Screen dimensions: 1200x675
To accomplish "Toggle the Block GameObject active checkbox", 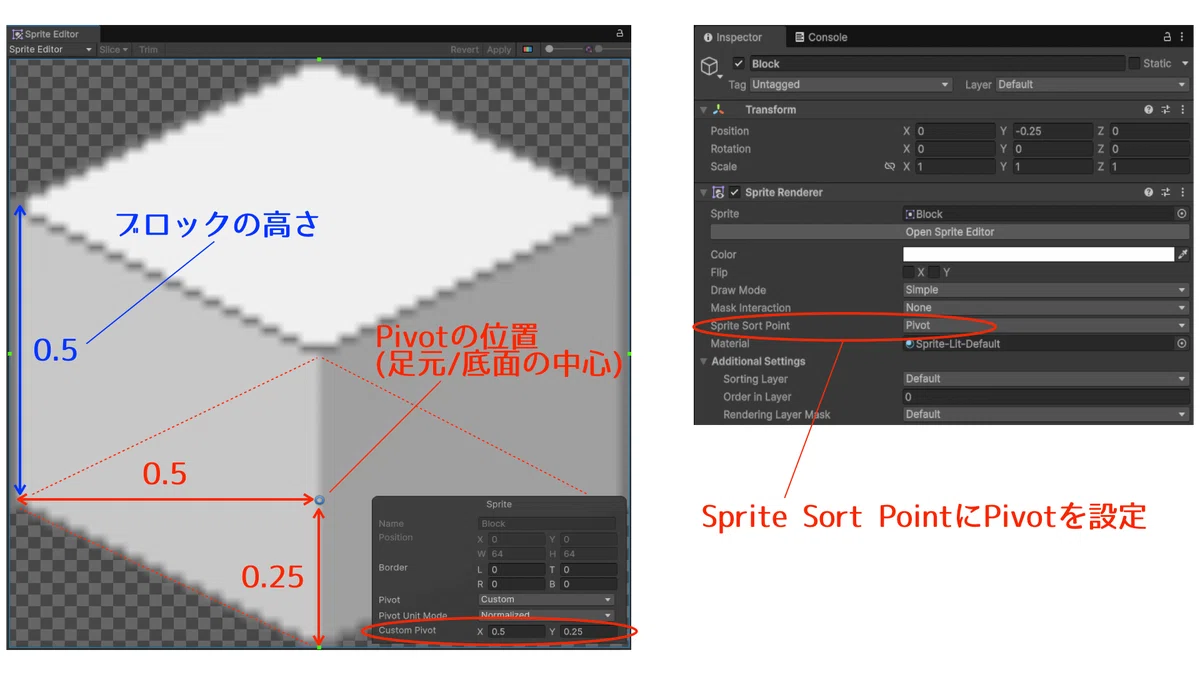I will pos(739,64).
